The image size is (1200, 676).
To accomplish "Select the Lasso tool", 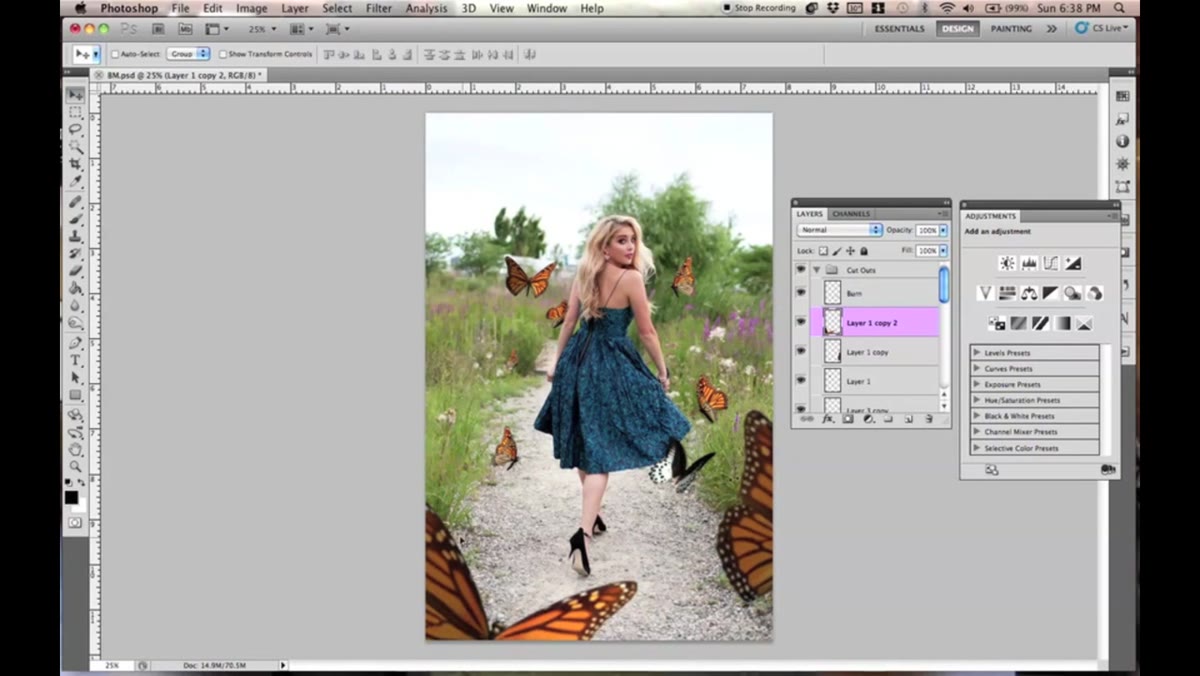I will click(x=75, y=130).
